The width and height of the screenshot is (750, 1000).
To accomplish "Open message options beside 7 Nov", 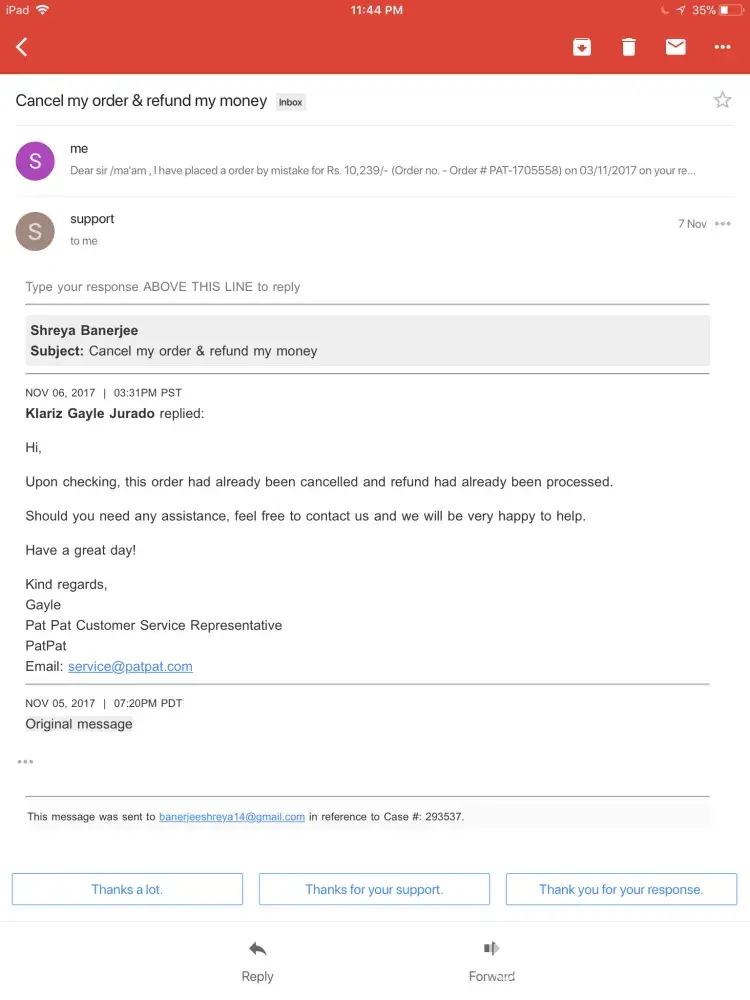I will [723, 224].
